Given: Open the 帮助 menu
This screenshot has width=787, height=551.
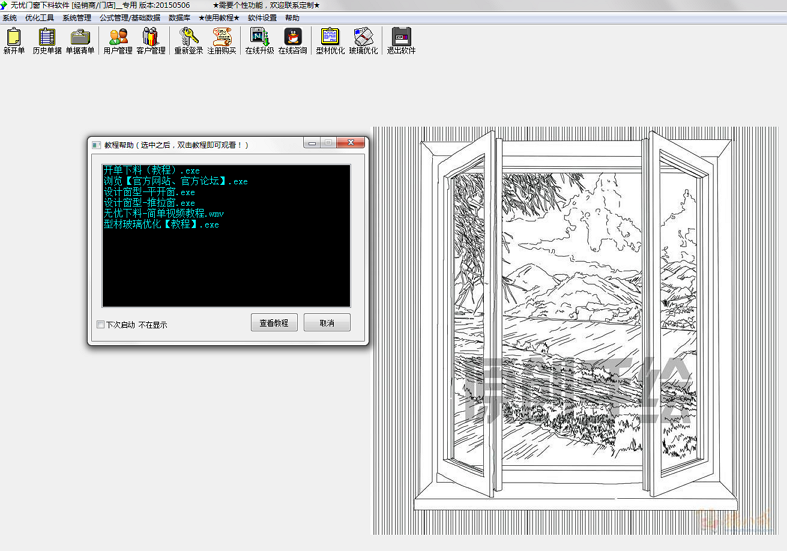Looking at the screenshot, I should pyautogui.click(x=292, y=18).
